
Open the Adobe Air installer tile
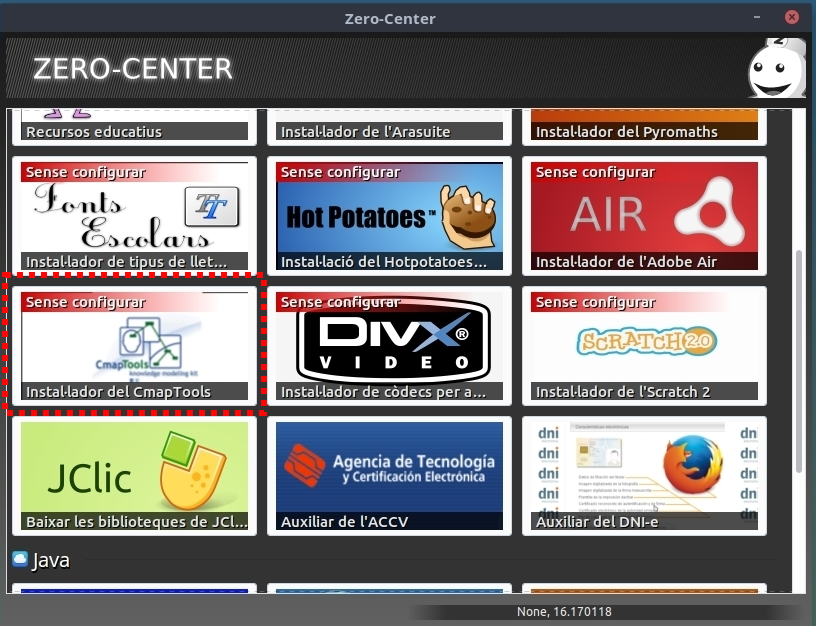pyautogui.click(x=644, y=217)
